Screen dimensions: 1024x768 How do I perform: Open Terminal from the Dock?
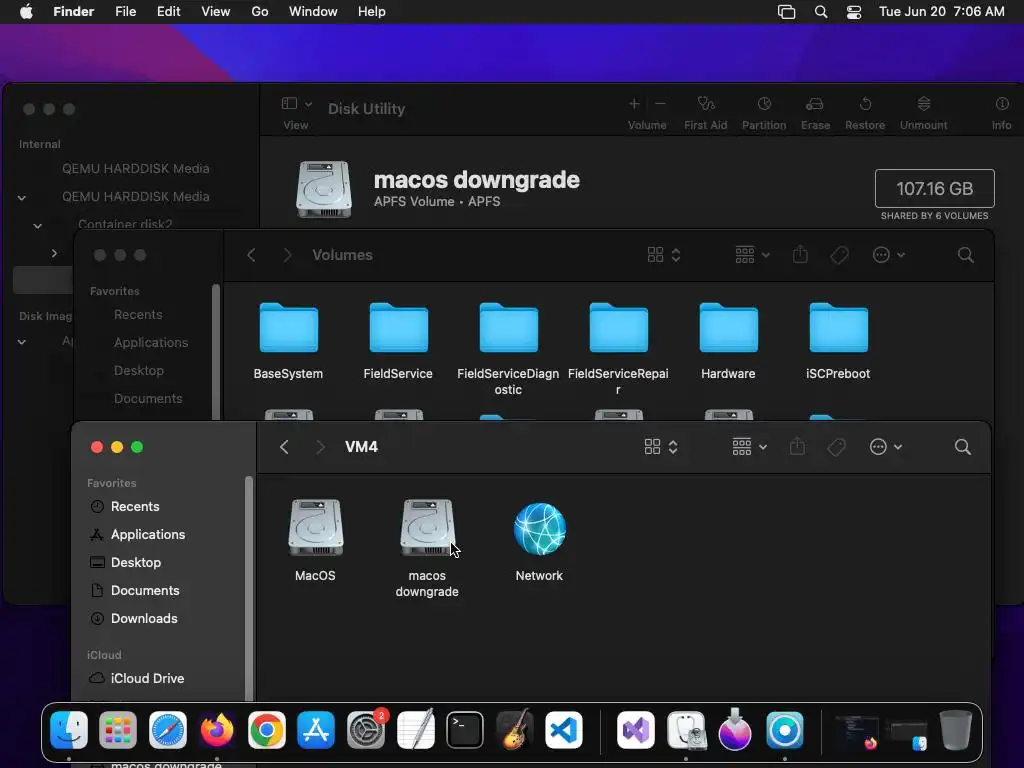464,729
